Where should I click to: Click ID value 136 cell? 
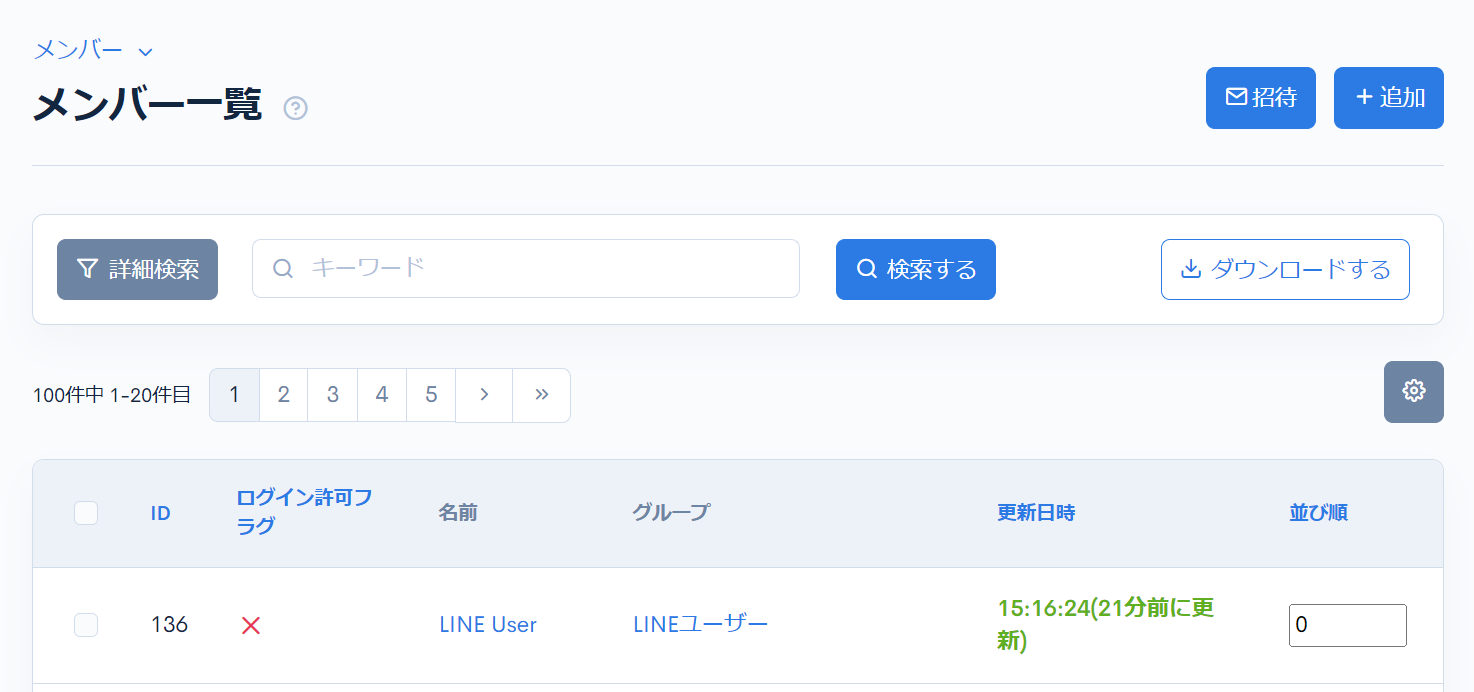(x=169, y=625)
